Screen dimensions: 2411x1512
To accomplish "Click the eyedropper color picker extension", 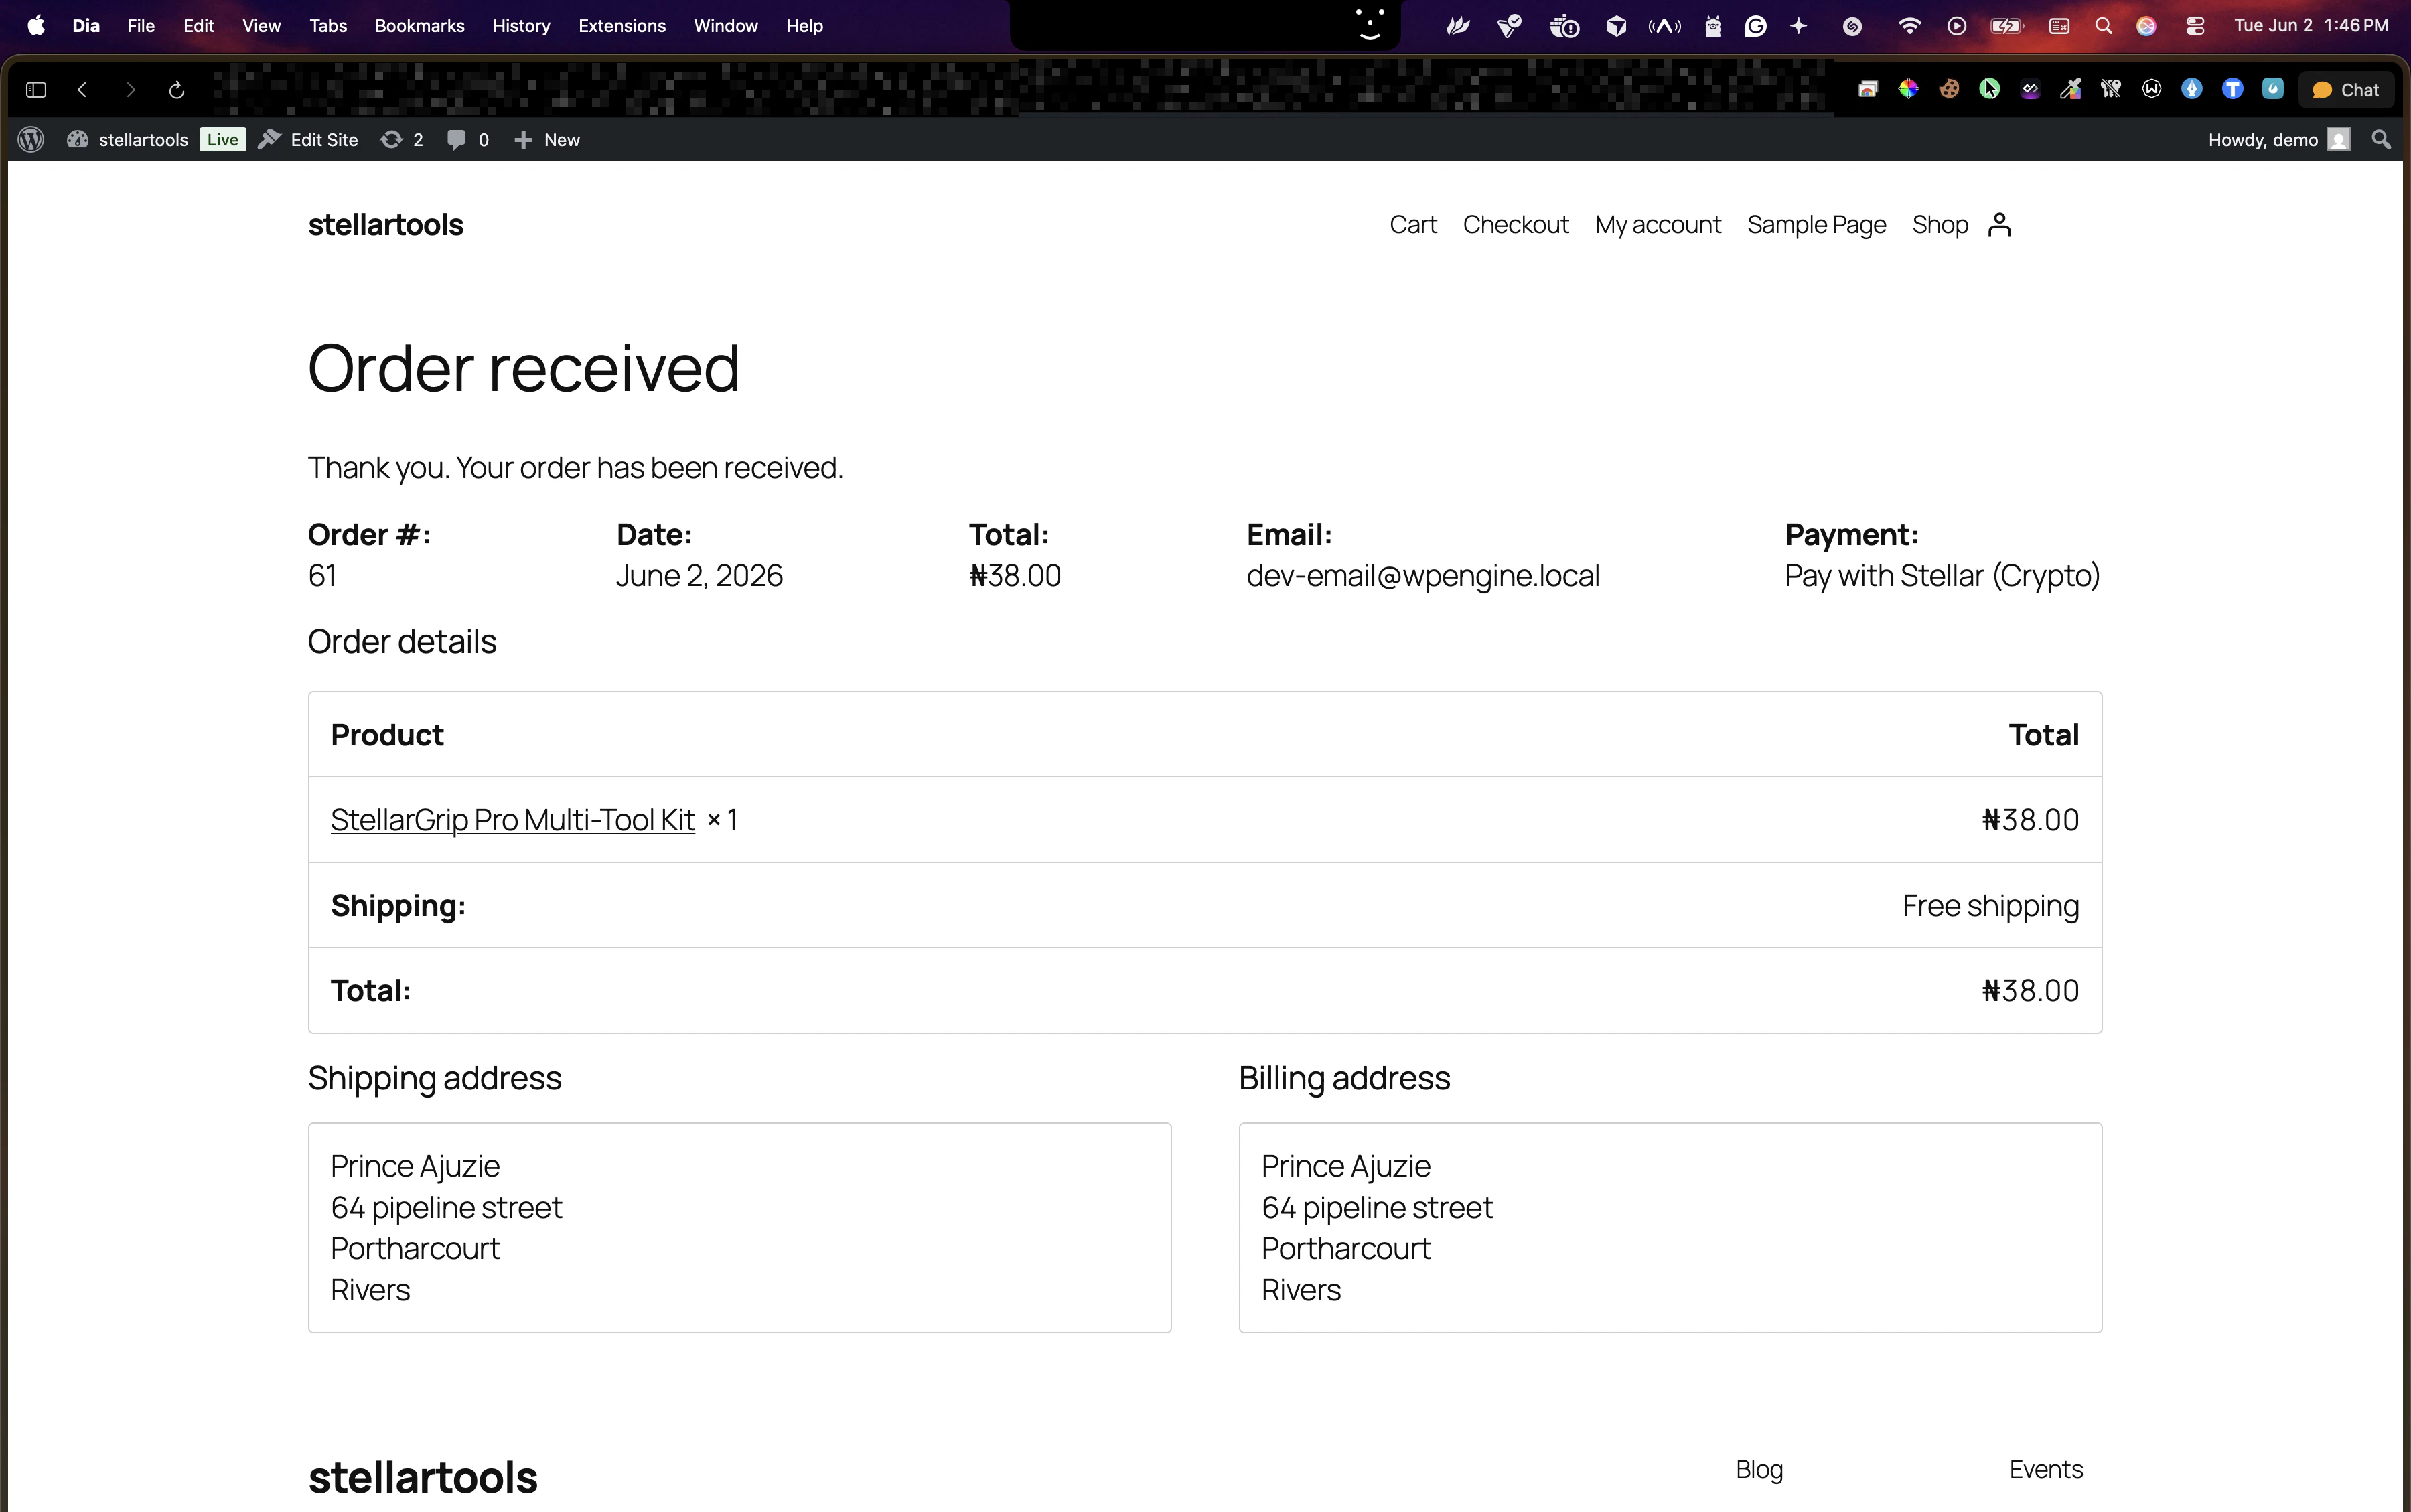I will [2070, 89].
